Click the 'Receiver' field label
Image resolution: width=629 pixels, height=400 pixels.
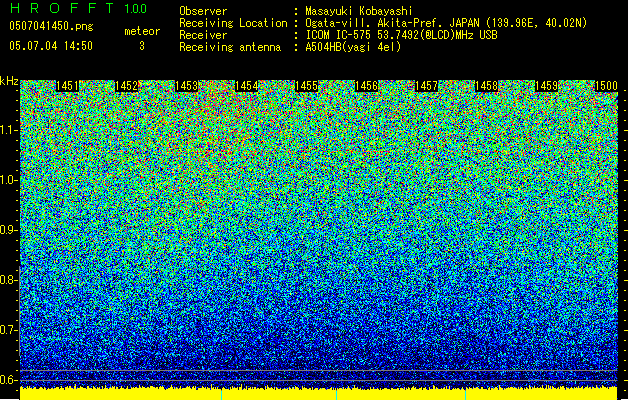click(x=203, y=35)
